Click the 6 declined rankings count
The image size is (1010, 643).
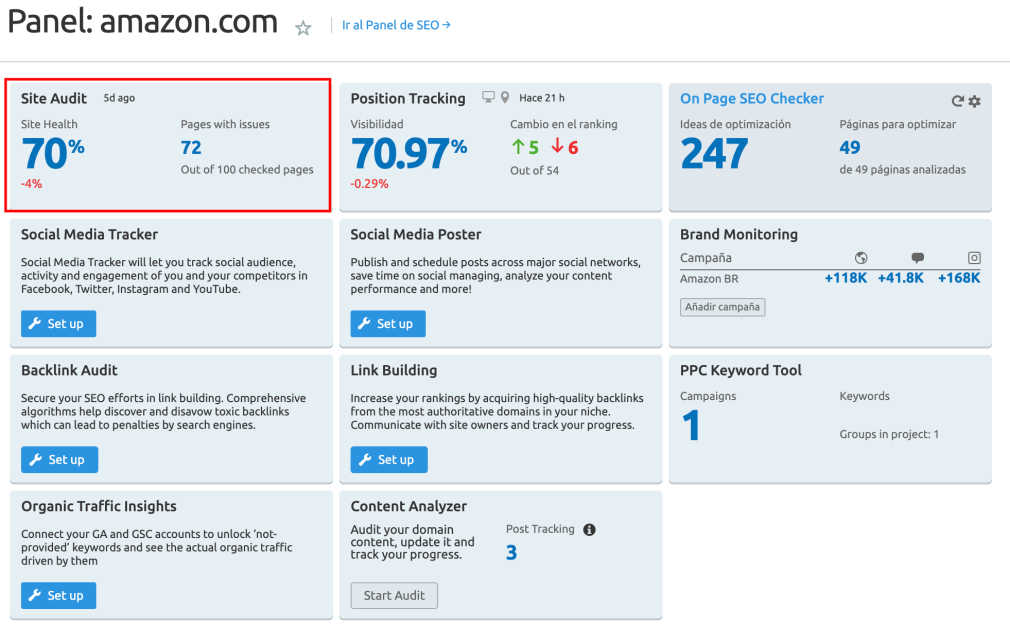[565, 148]
